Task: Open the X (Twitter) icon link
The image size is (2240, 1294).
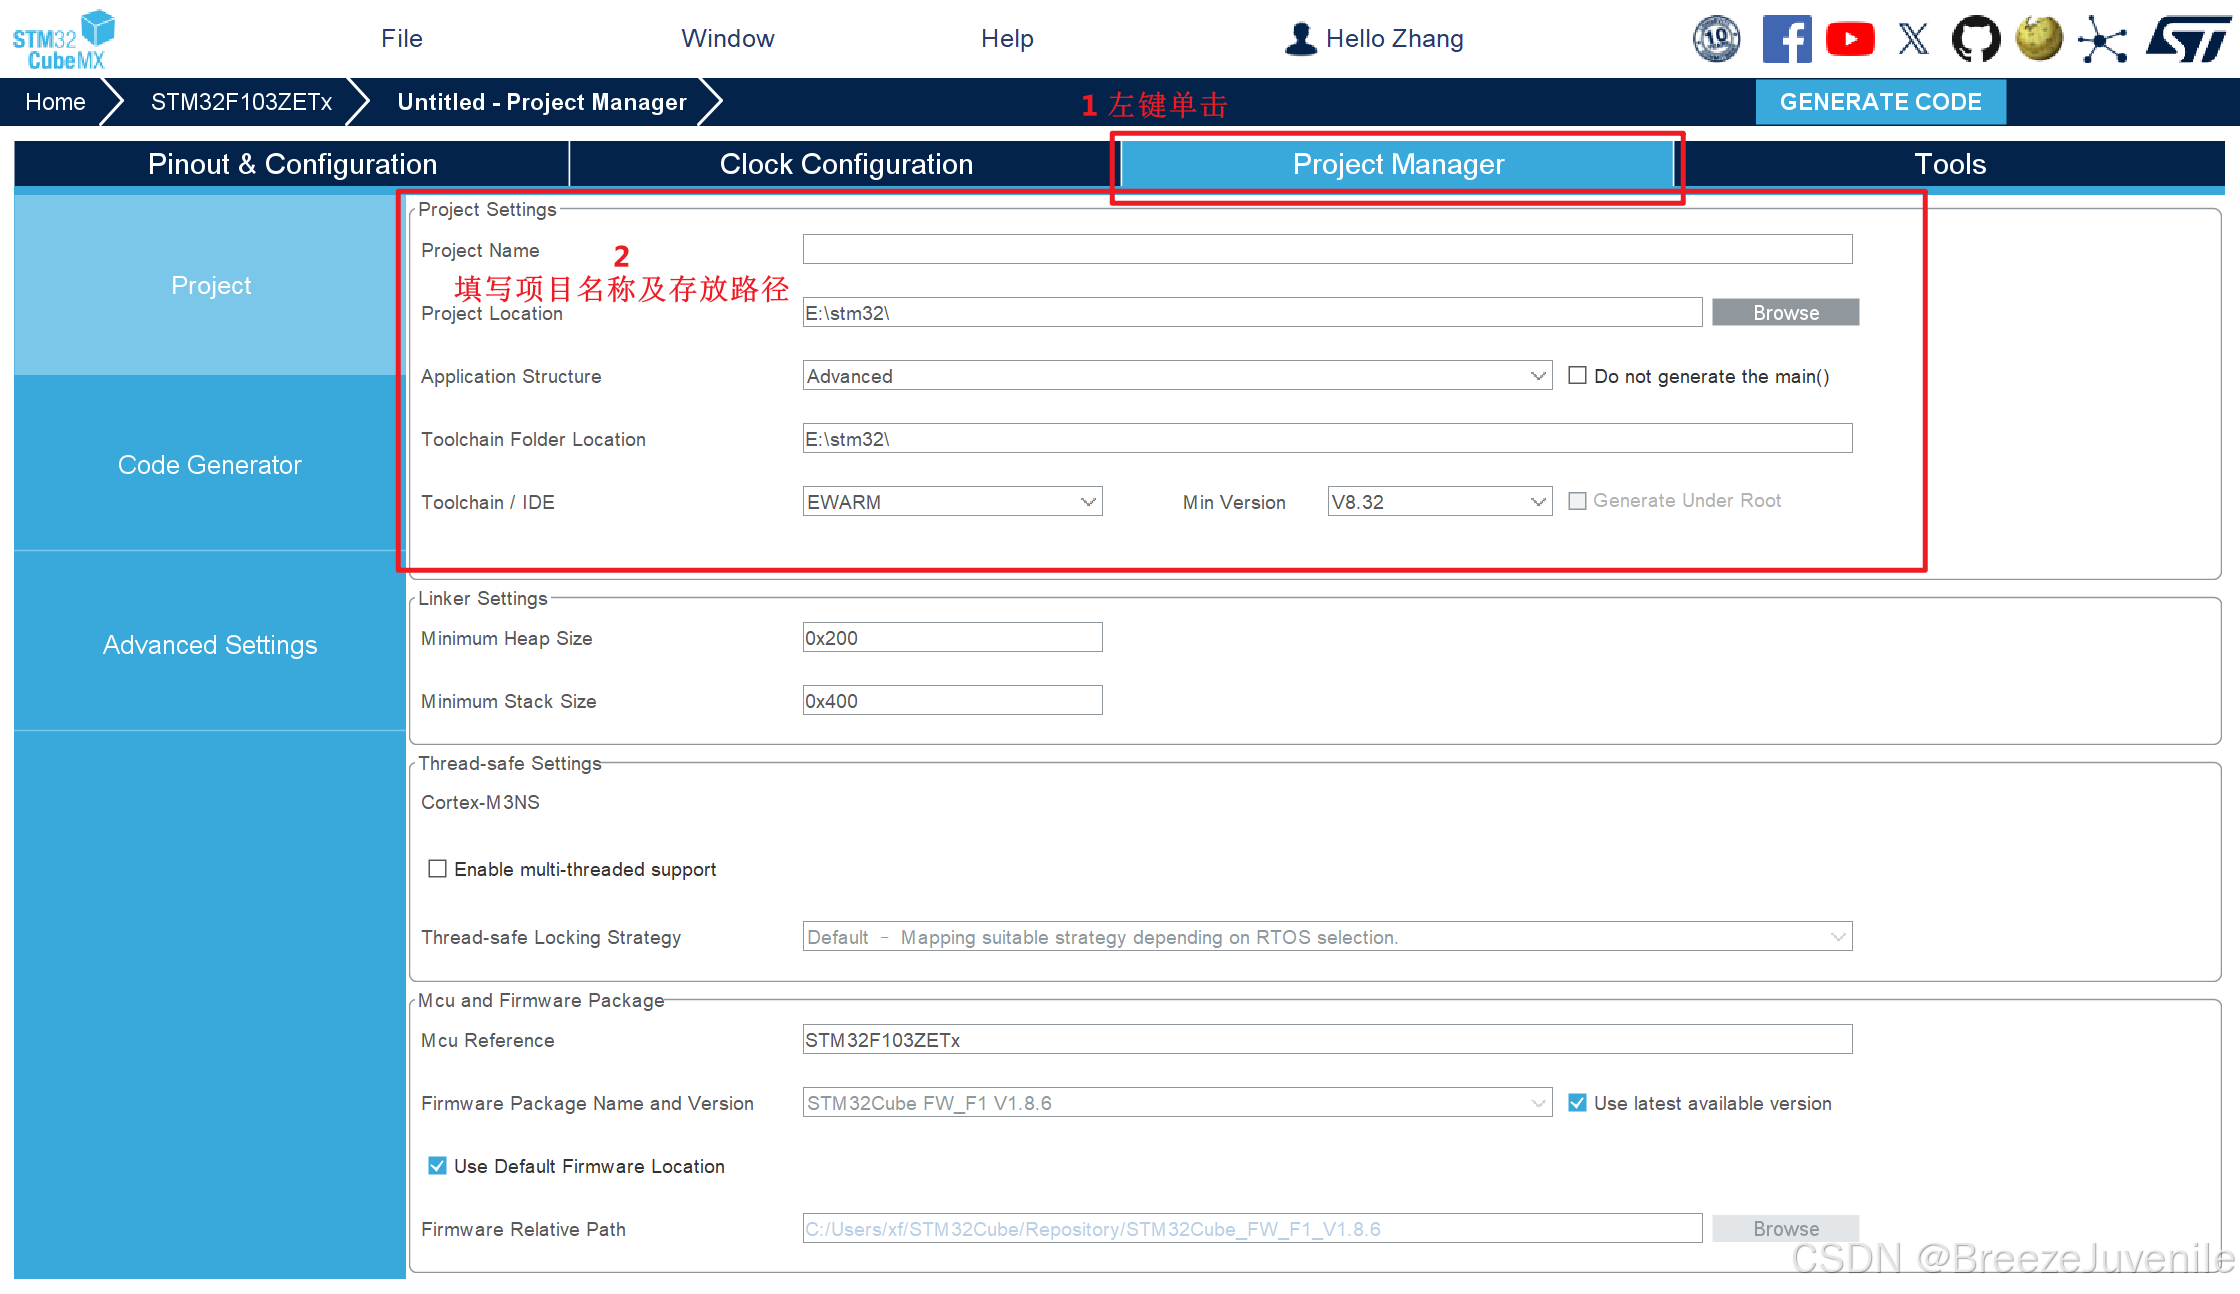Action: pos(1913,39)
